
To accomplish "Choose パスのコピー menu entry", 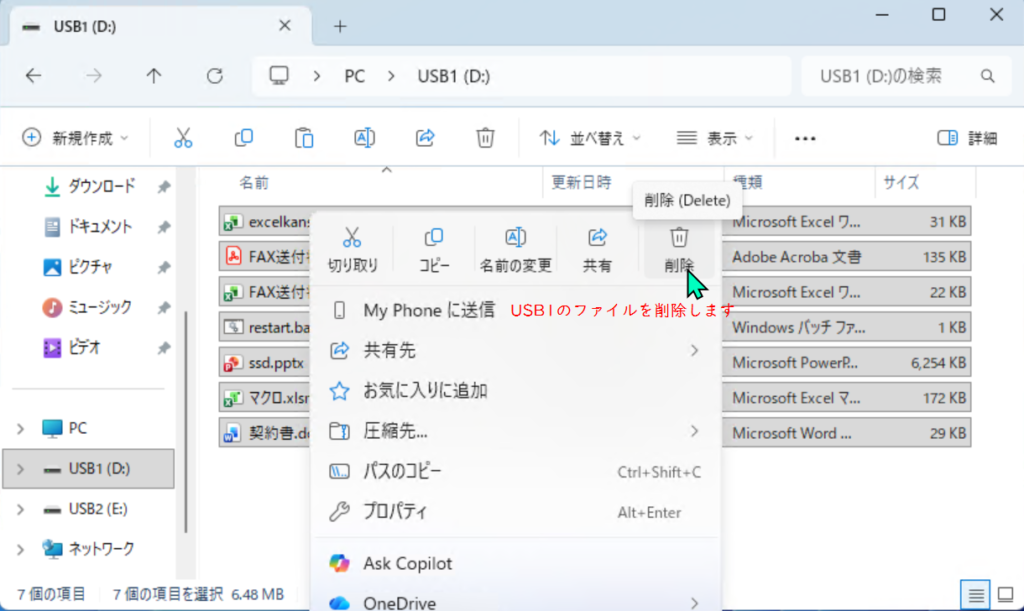I will pyautogui.click(x=402, y=471).
